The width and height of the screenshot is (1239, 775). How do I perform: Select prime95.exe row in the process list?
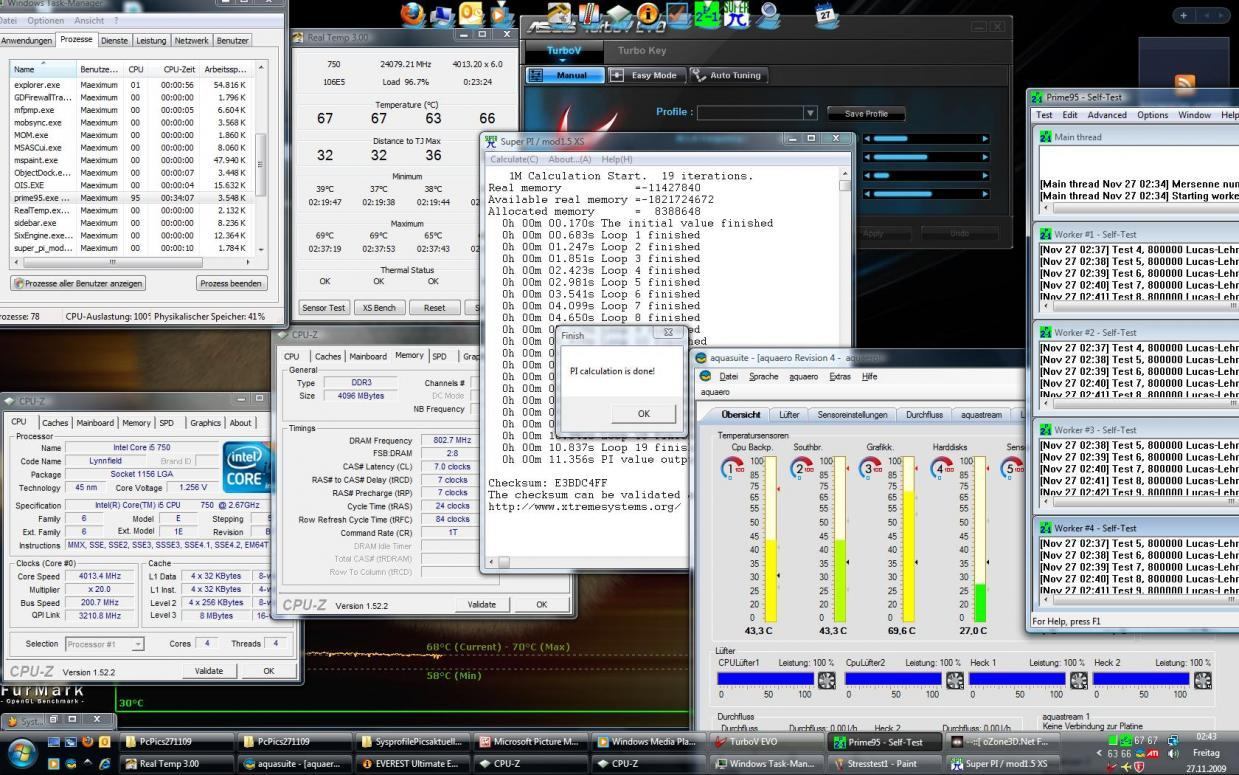tap(42, 198)
